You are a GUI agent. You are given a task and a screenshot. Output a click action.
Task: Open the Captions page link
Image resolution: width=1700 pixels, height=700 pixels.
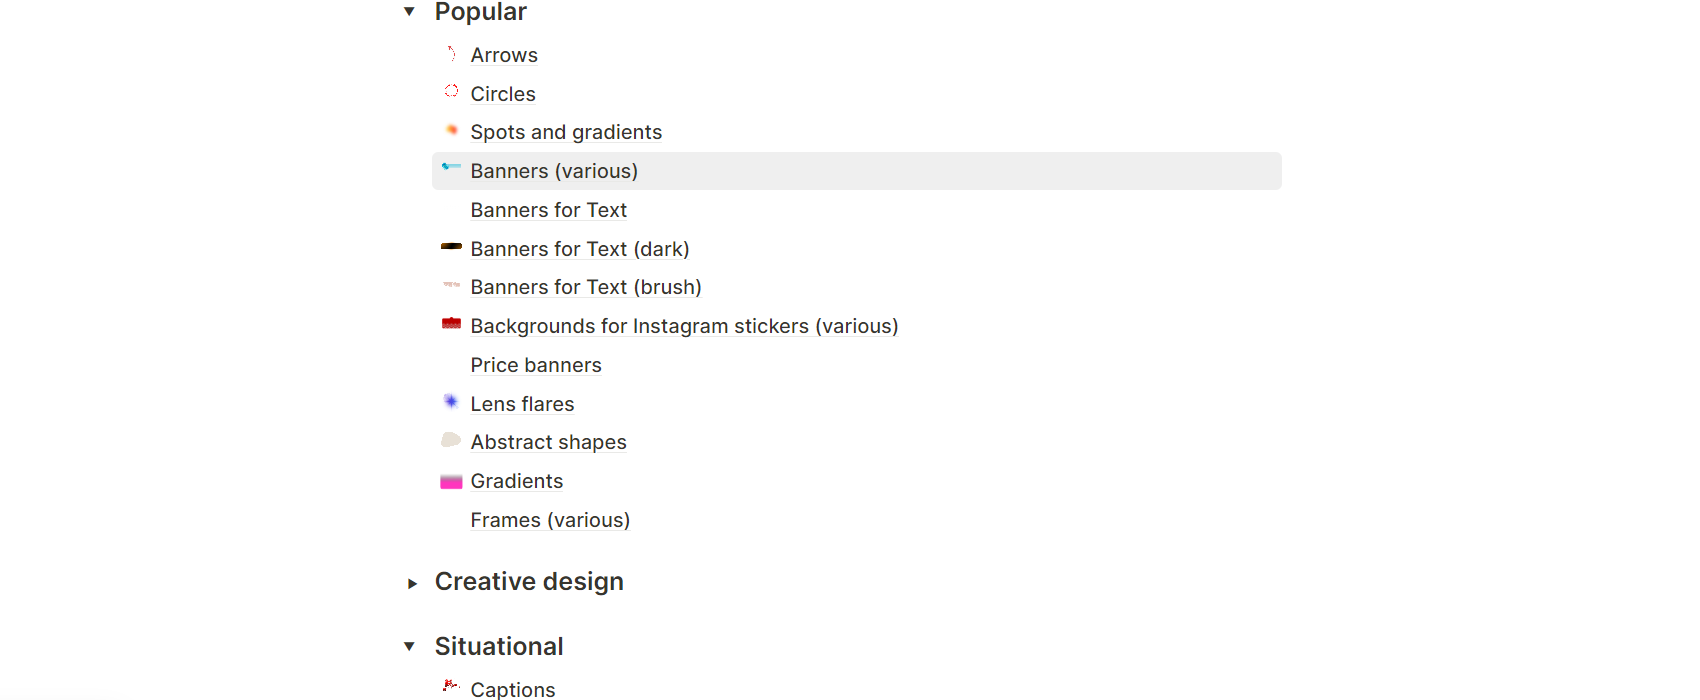[513, 689]
